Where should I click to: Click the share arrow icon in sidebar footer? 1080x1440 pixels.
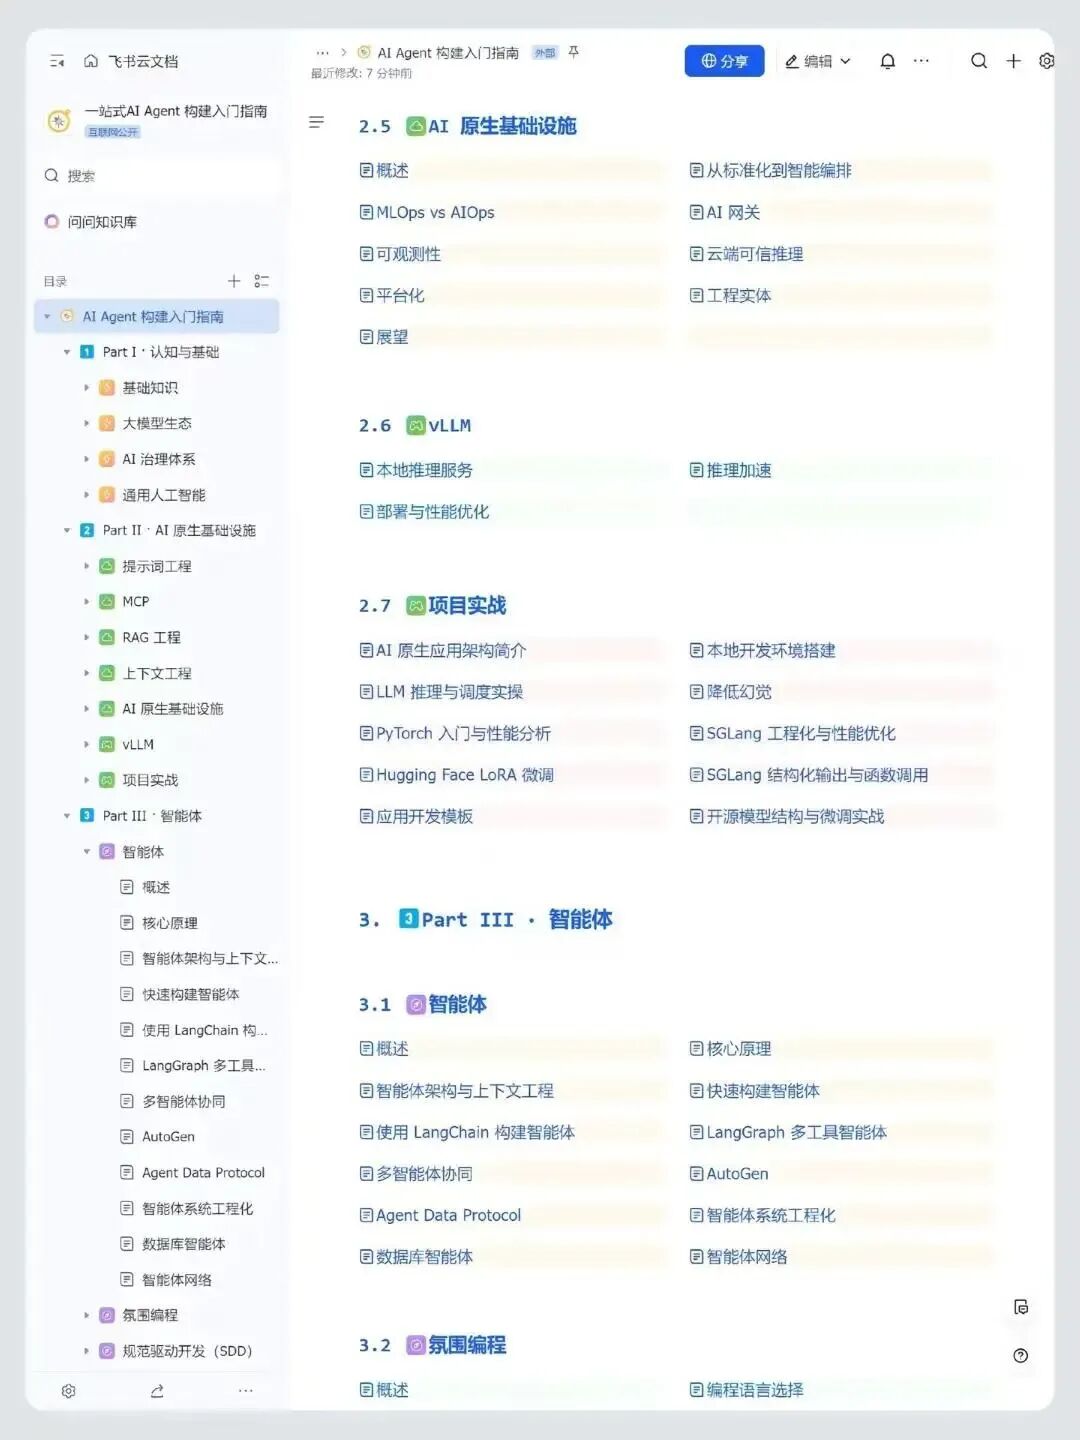point(157,1391)
